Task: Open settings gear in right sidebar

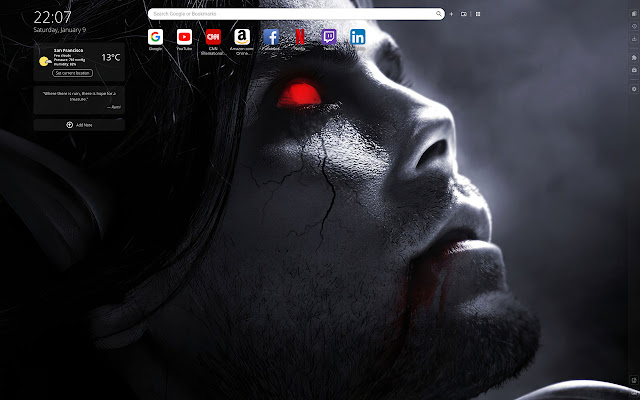Action: [x=634, y=89]
